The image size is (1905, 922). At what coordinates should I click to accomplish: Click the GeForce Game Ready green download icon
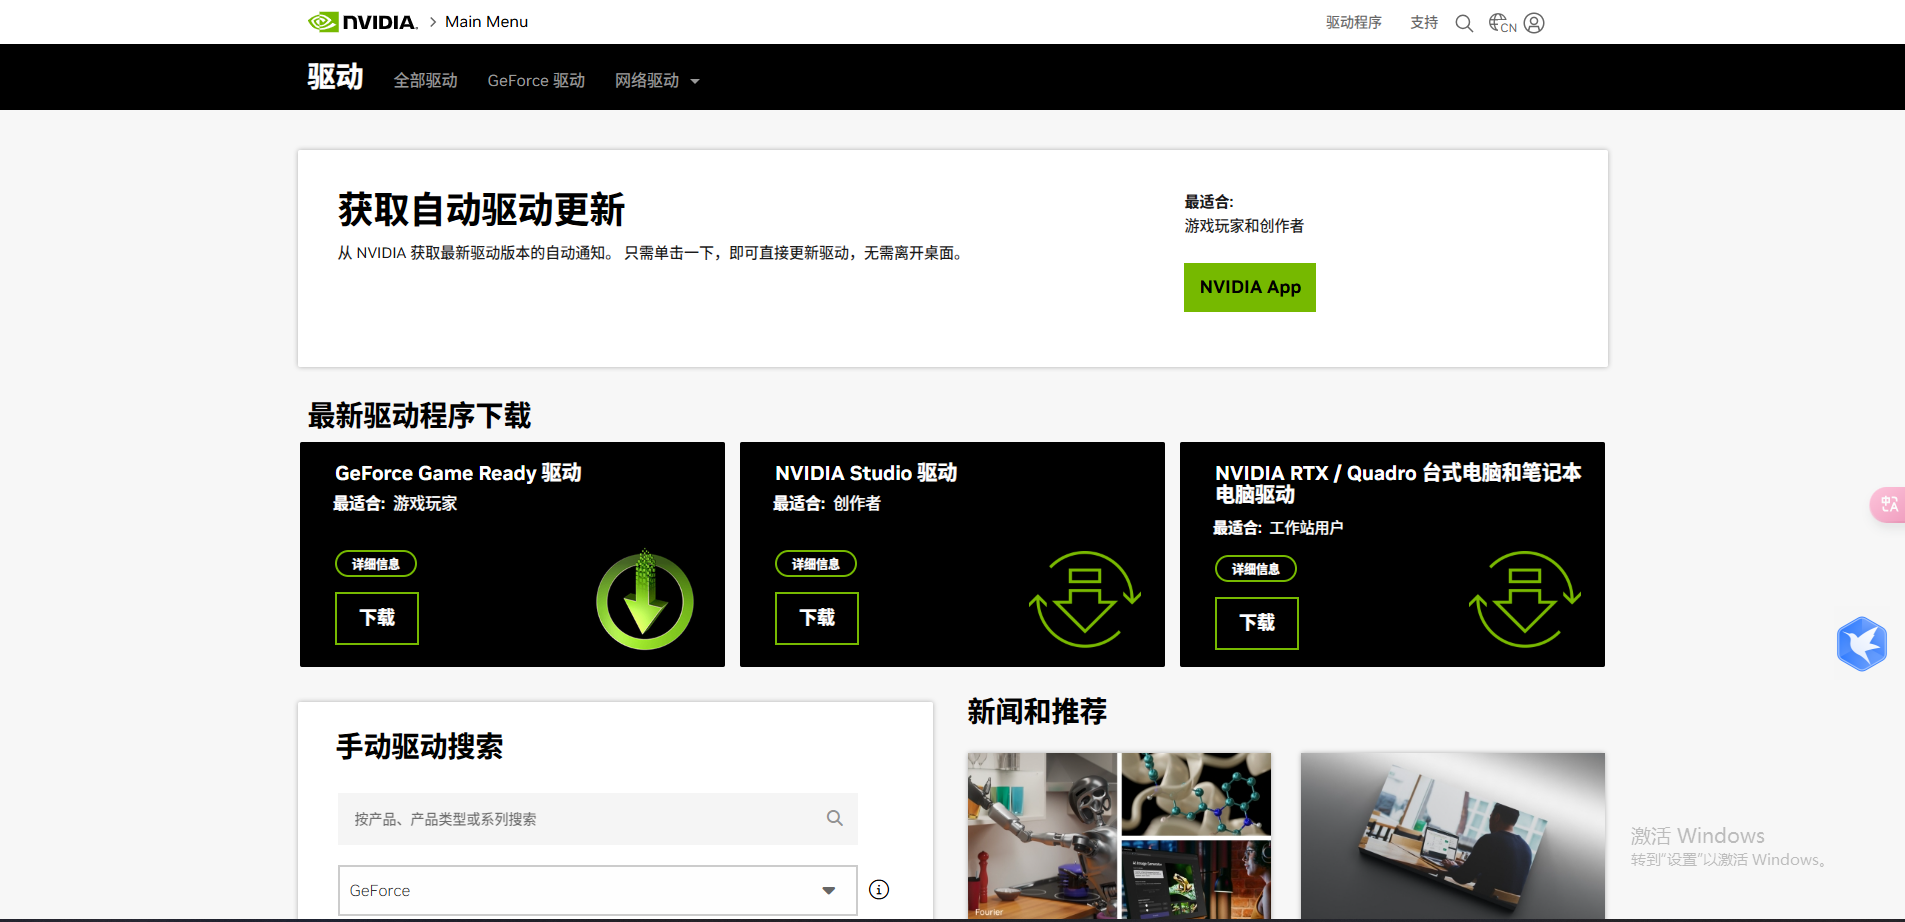pos(645,600)
